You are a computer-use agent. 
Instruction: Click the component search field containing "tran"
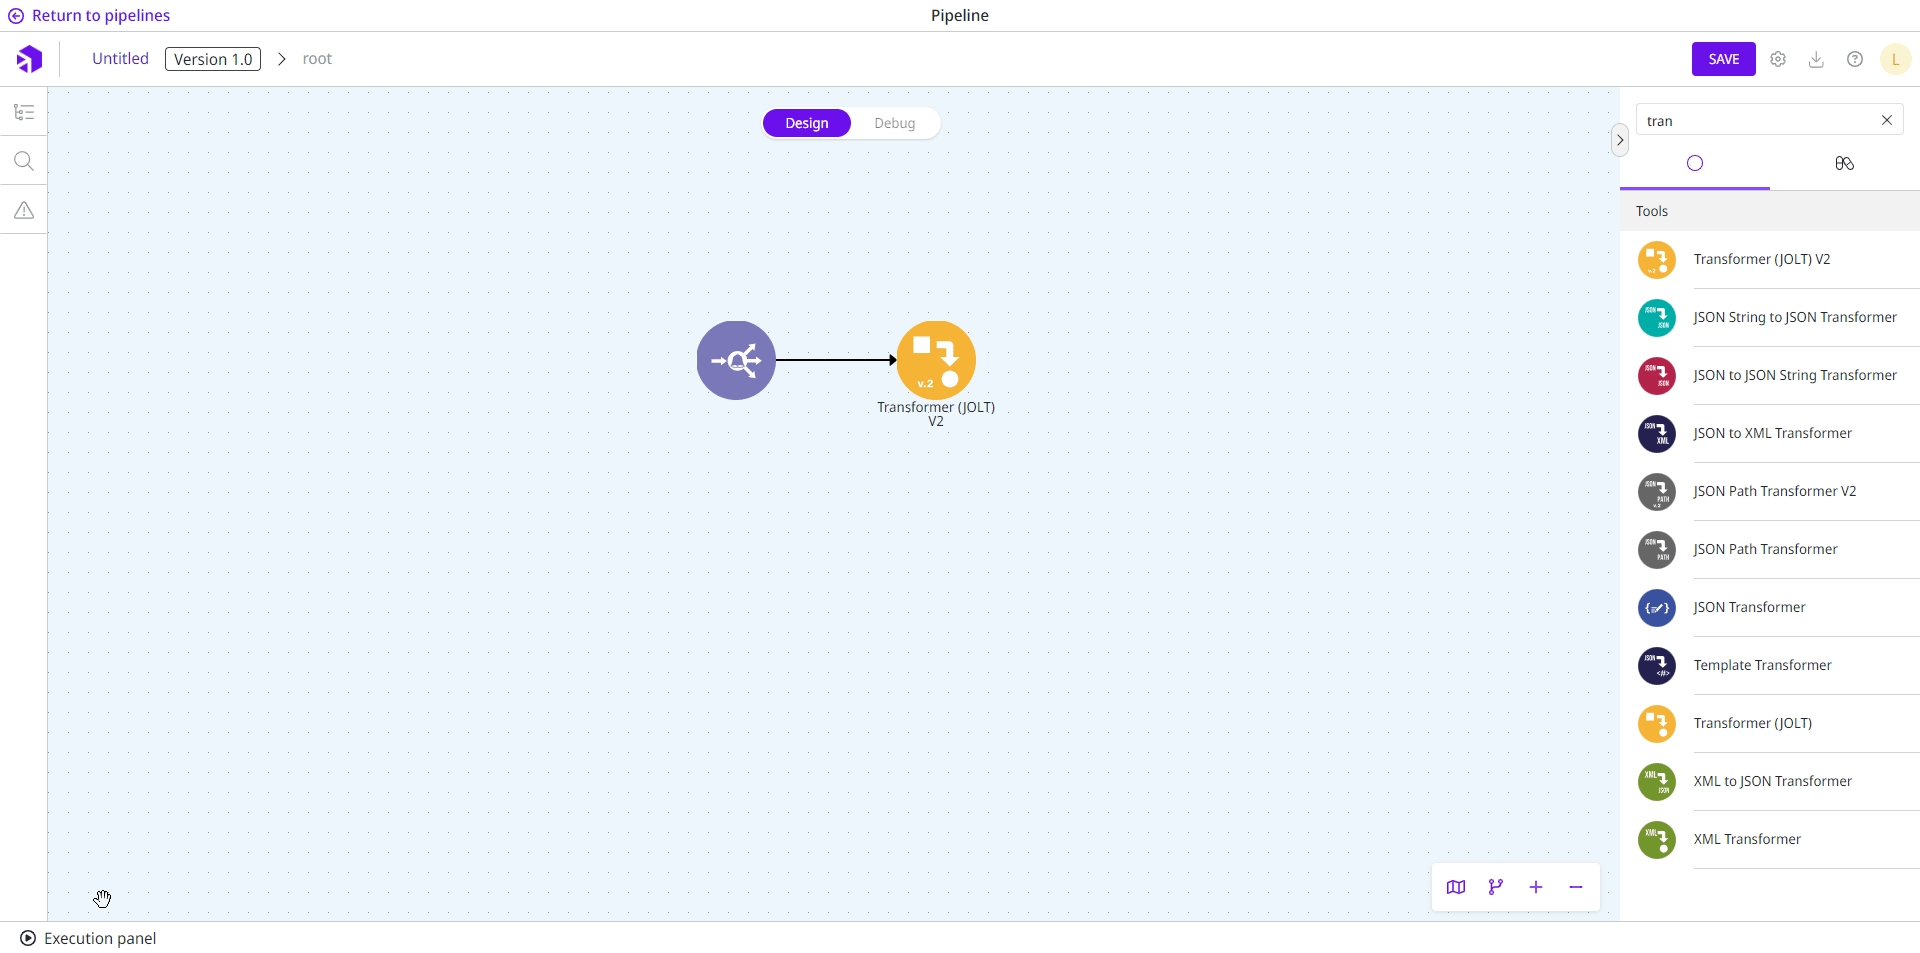(x=1756, y=121)
